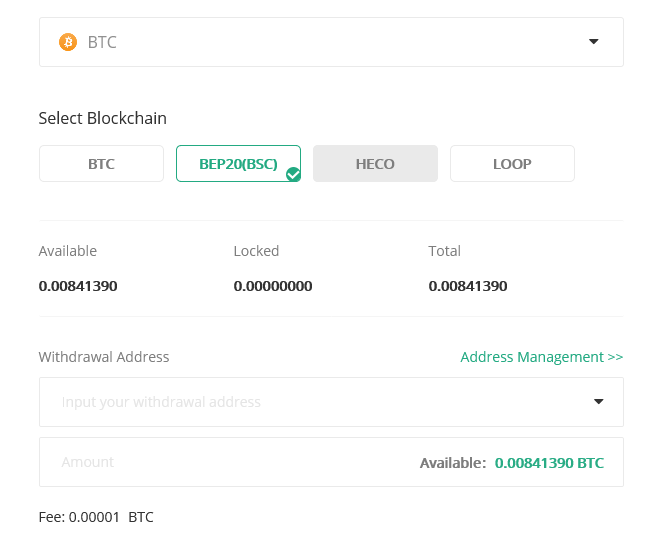The image size is (646, 533).
Task: Select the BEP20(BSC) blockchain option
Action: pos(239,164)
